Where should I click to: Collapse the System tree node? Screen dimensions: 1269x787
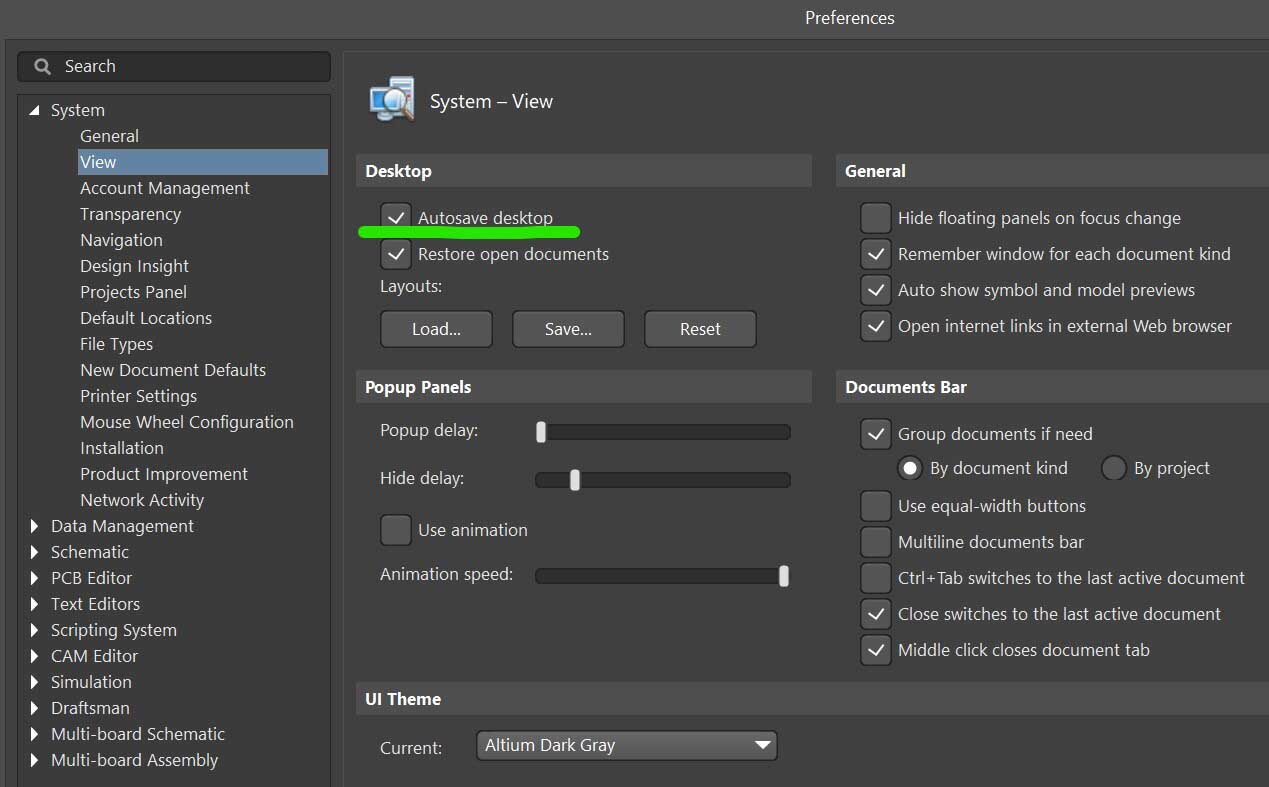pyautogui.click(x=35, y=110)
